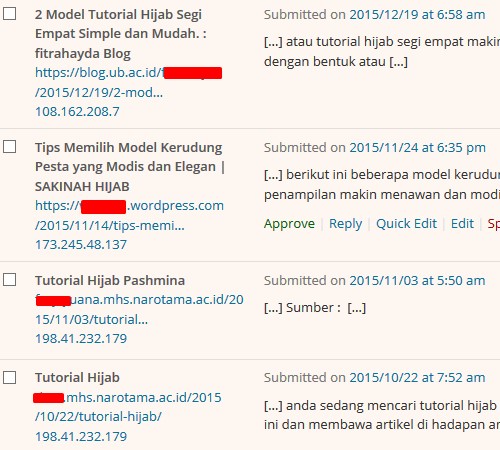Open date link 2015/11/03 at 5:50 am
This screenshot has width=500, height=450.
pos(417,281)
